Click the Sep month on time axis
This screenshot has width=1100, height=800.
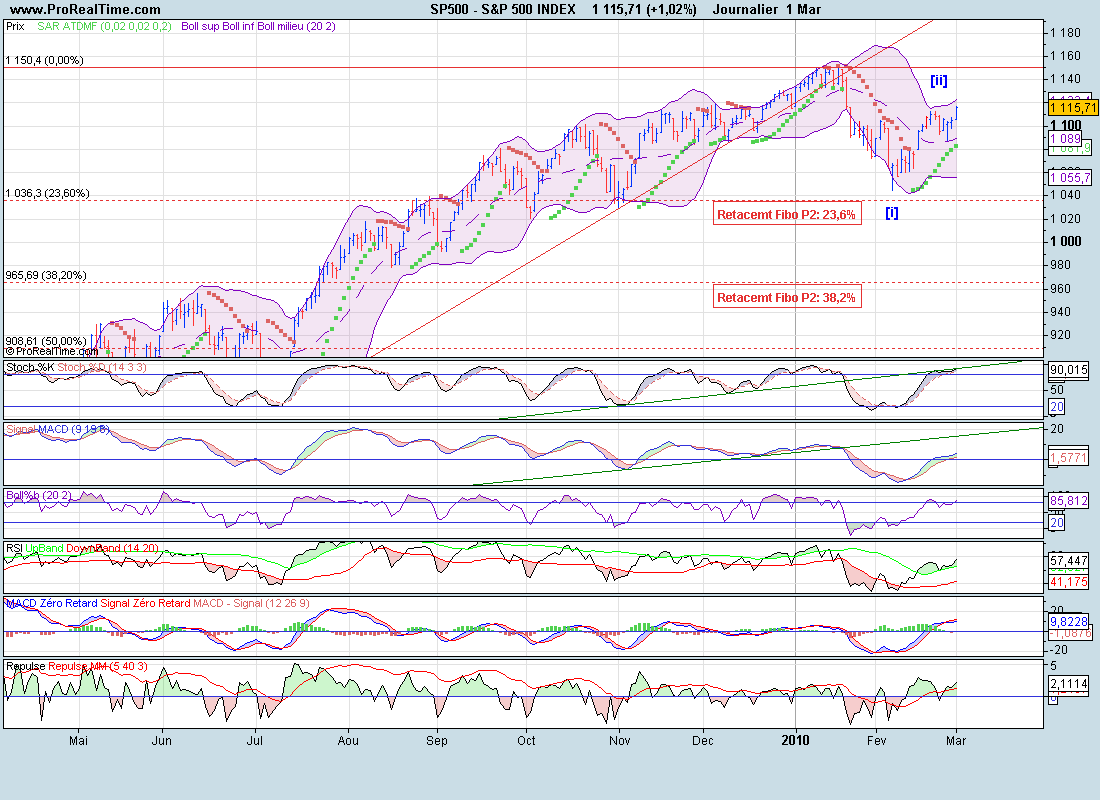point(436,740)
